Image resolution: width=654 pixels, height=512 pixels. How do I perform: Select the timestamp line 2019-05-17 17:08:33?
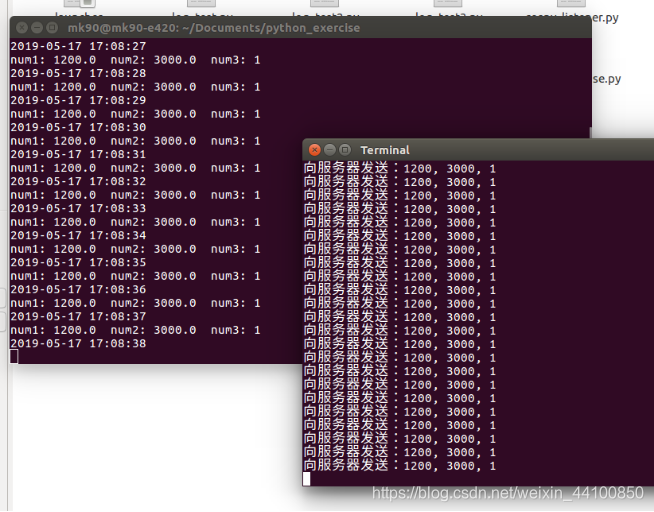click(78, 208)
